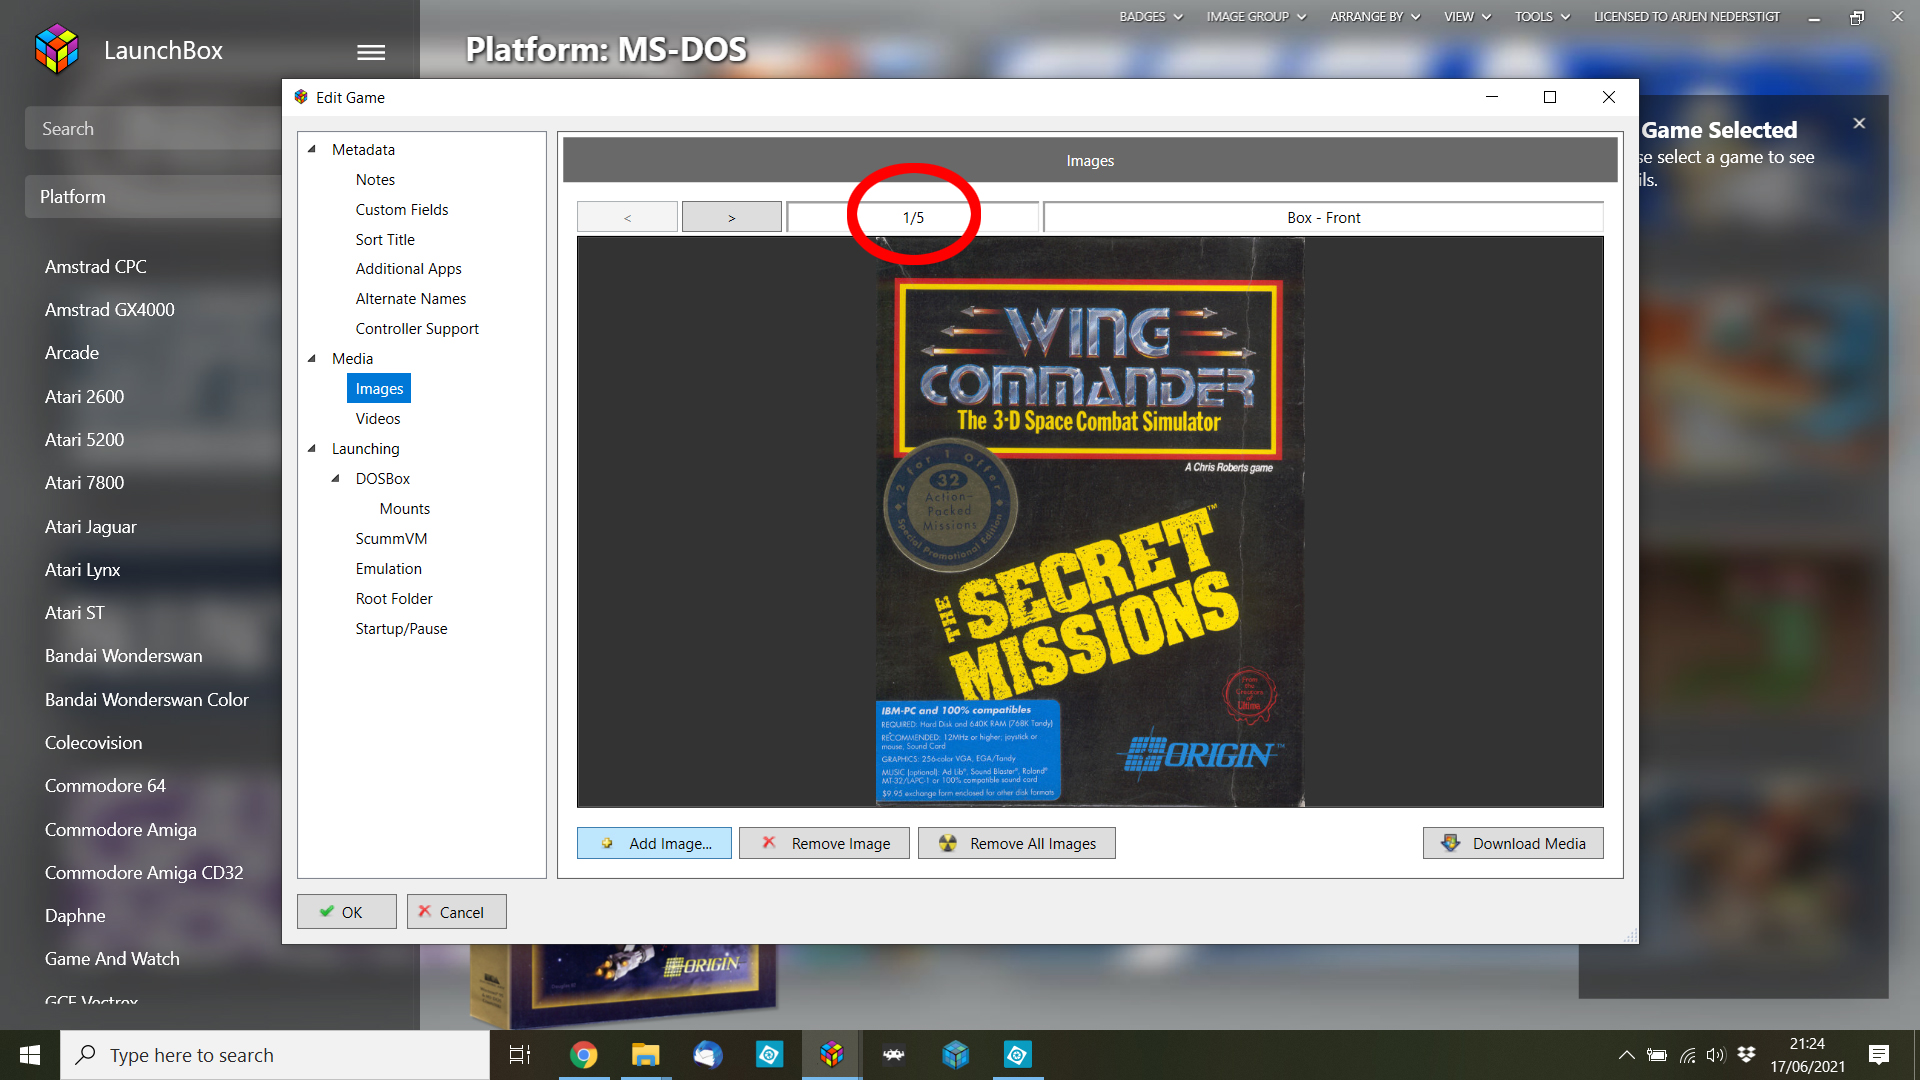Click the previous image < button
This screenshot has height=1080, width=1920.
(627, 217)
